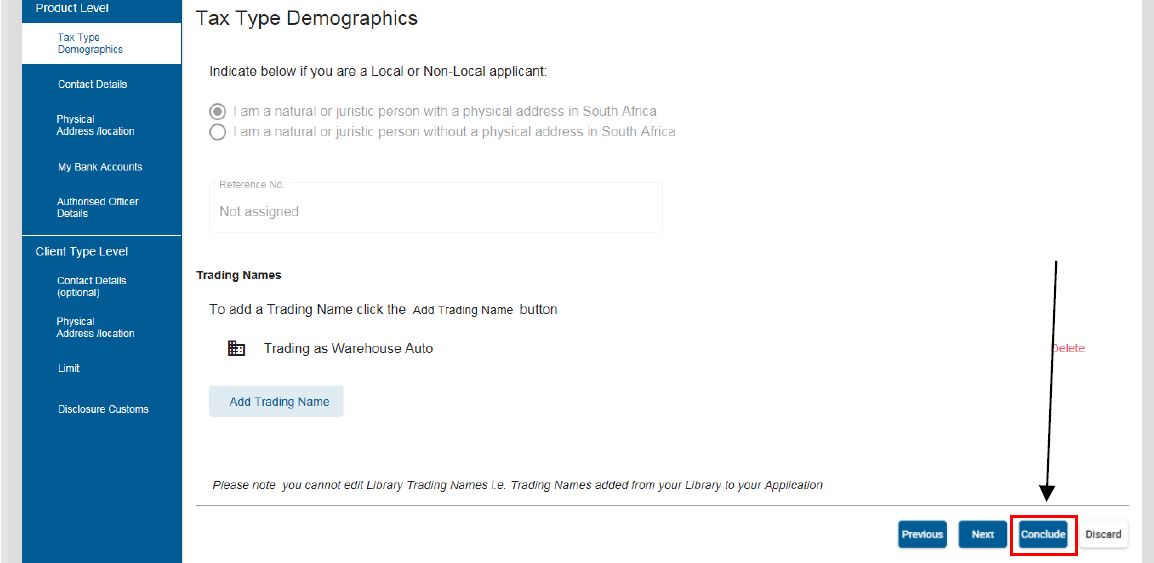
Task: Open Disclosure Customs section
Action: 101,409
